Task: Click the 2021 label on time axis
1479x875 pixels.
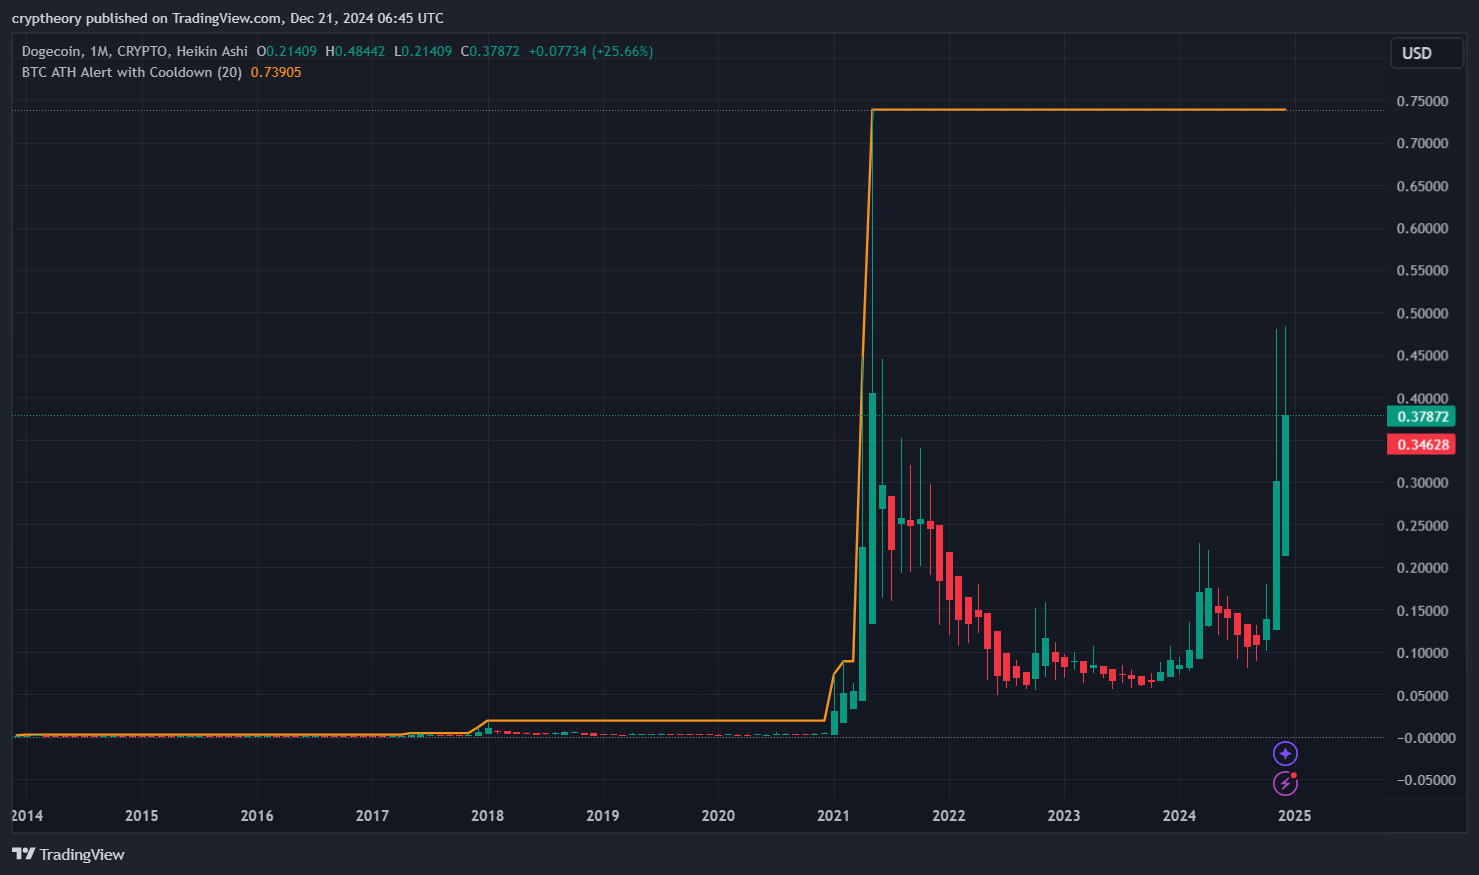Action: coord(833,816)
